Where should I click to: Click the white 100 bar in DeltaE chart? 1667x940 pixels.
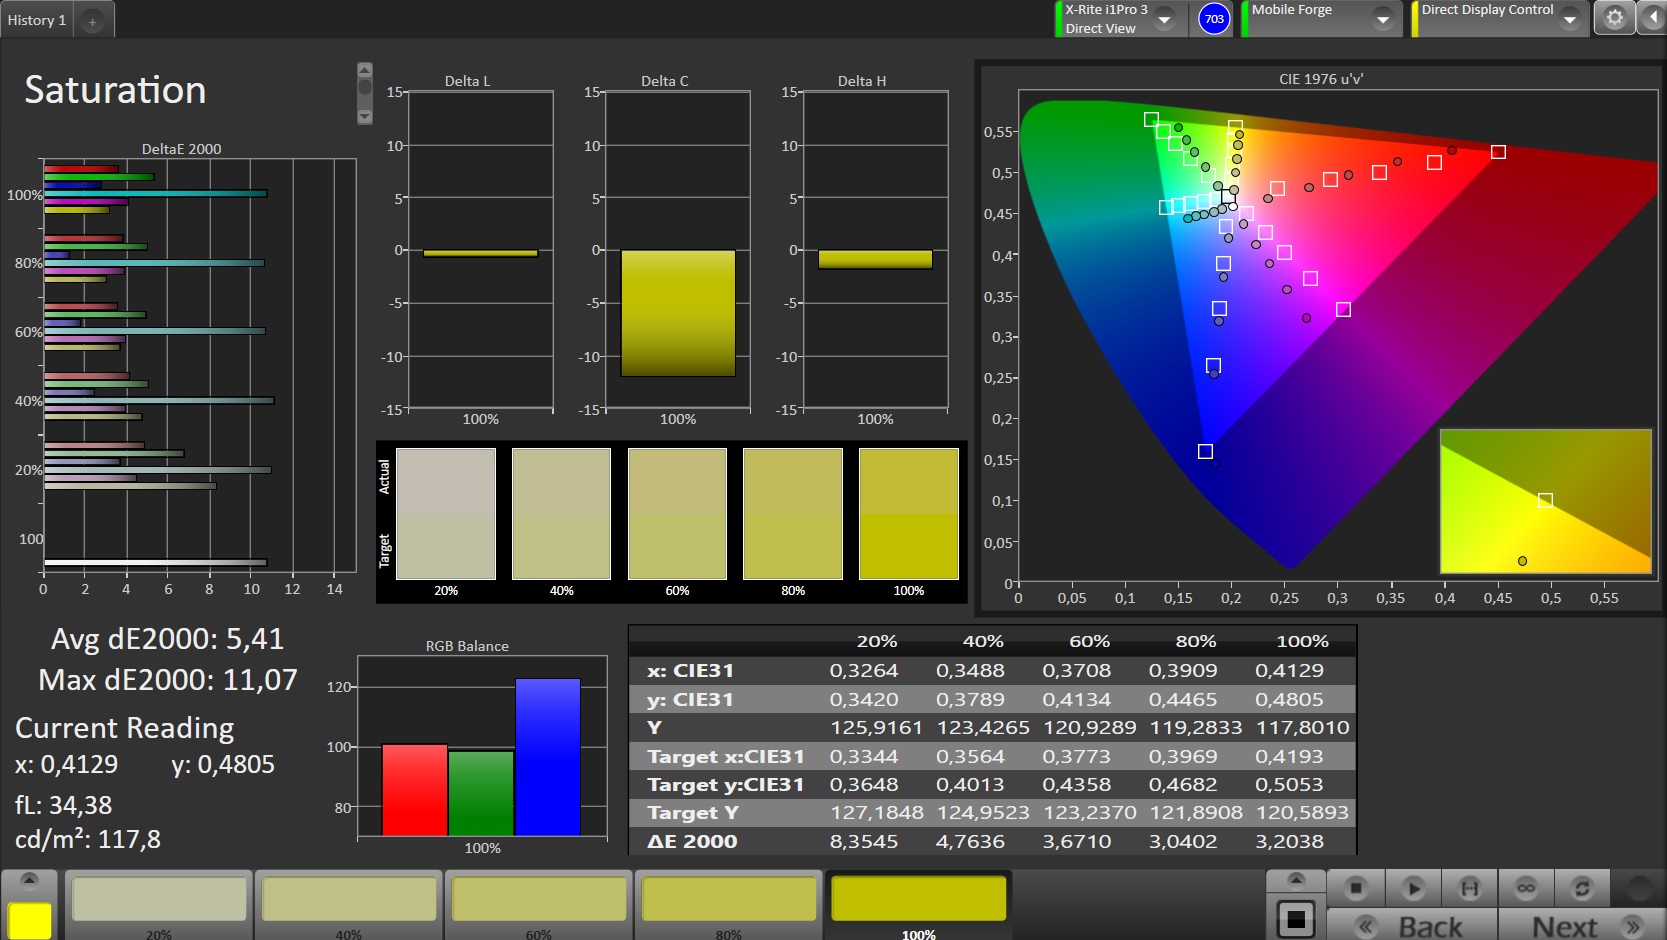pyautogui.click(x=155, y=562)
